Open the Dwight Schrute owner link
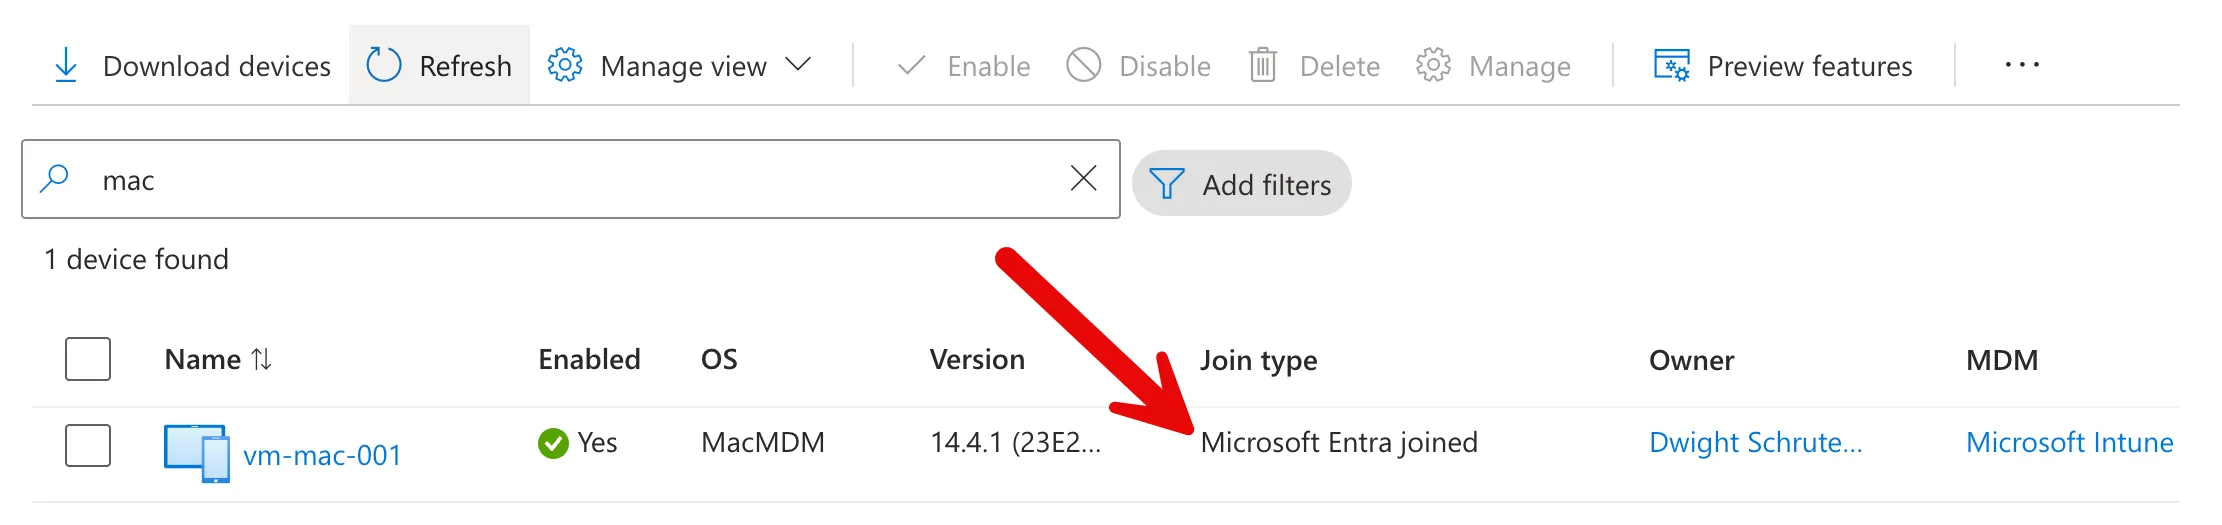 tap(1756, 442)
